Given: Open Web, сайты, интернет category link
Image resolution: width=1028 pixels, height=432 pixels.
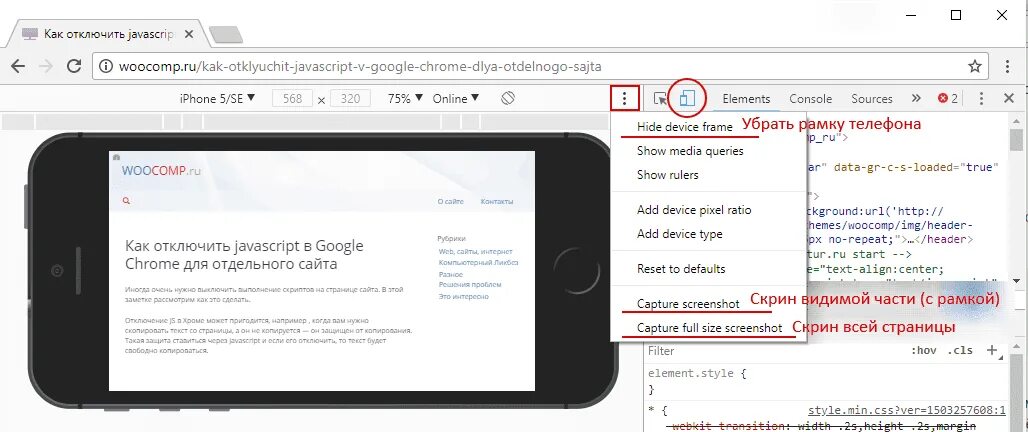Looking at the screenshot, I should (475, 252).
